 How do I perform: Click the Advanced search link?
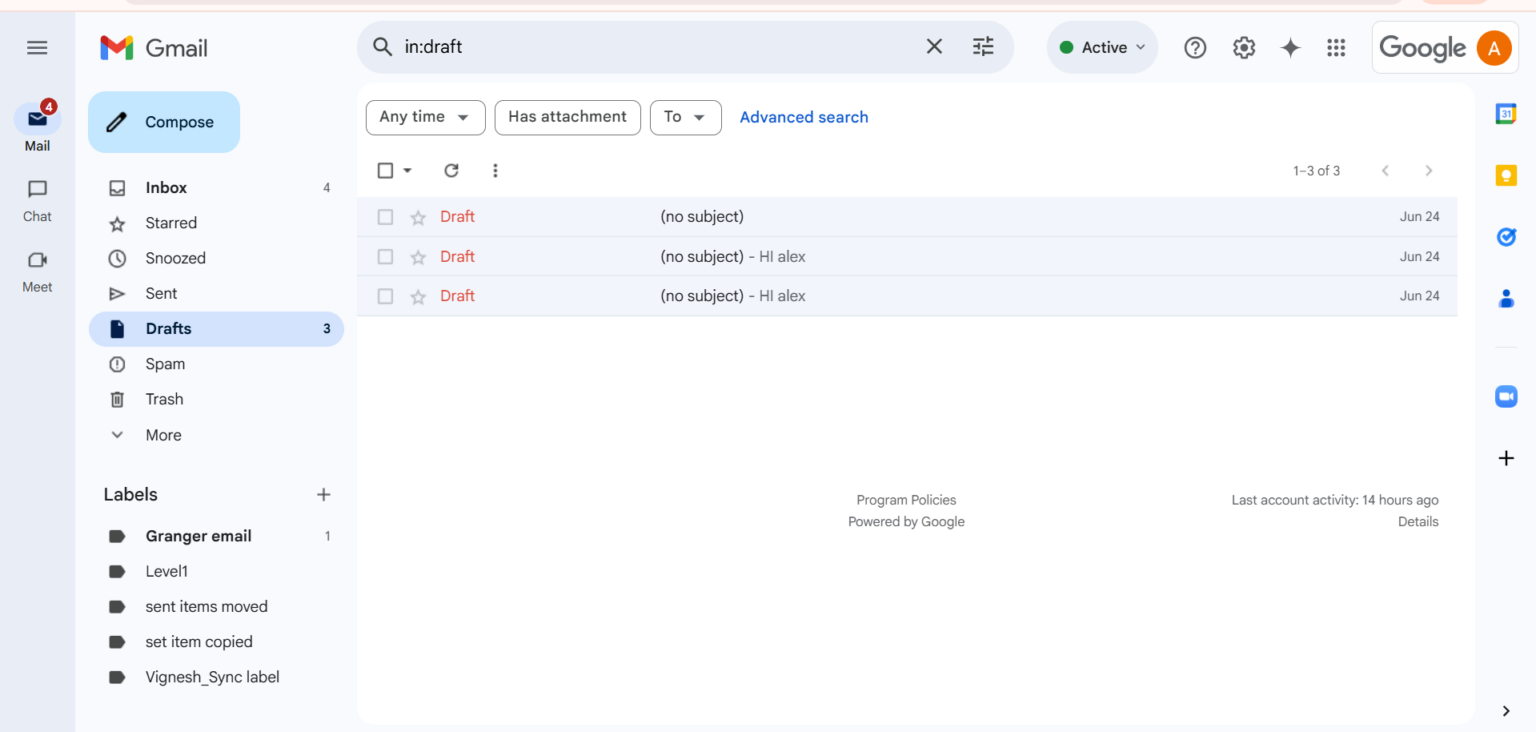803,117
